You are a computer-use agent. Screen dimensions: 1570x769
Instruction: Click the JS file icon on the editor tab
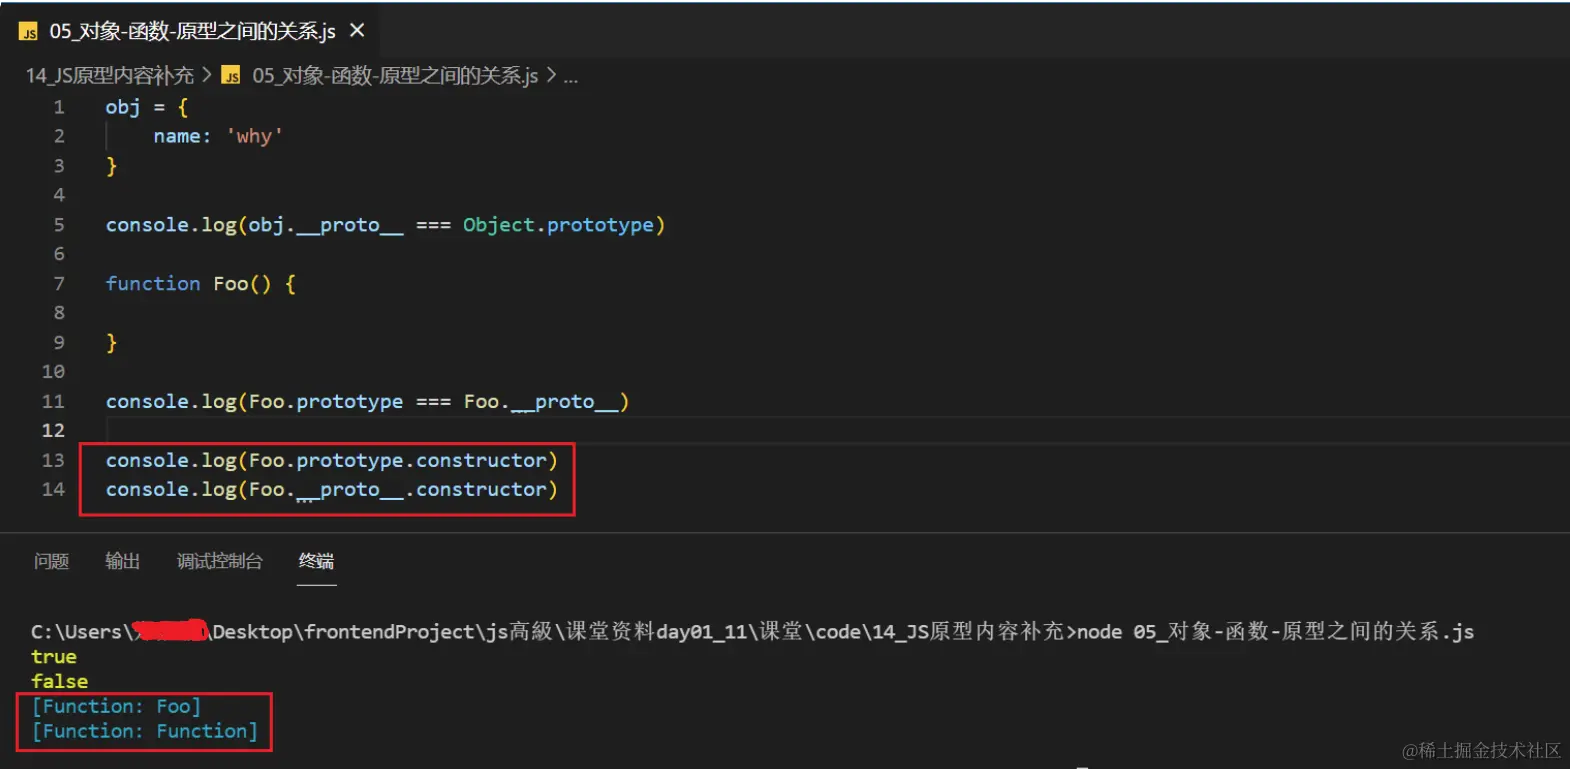29,32
